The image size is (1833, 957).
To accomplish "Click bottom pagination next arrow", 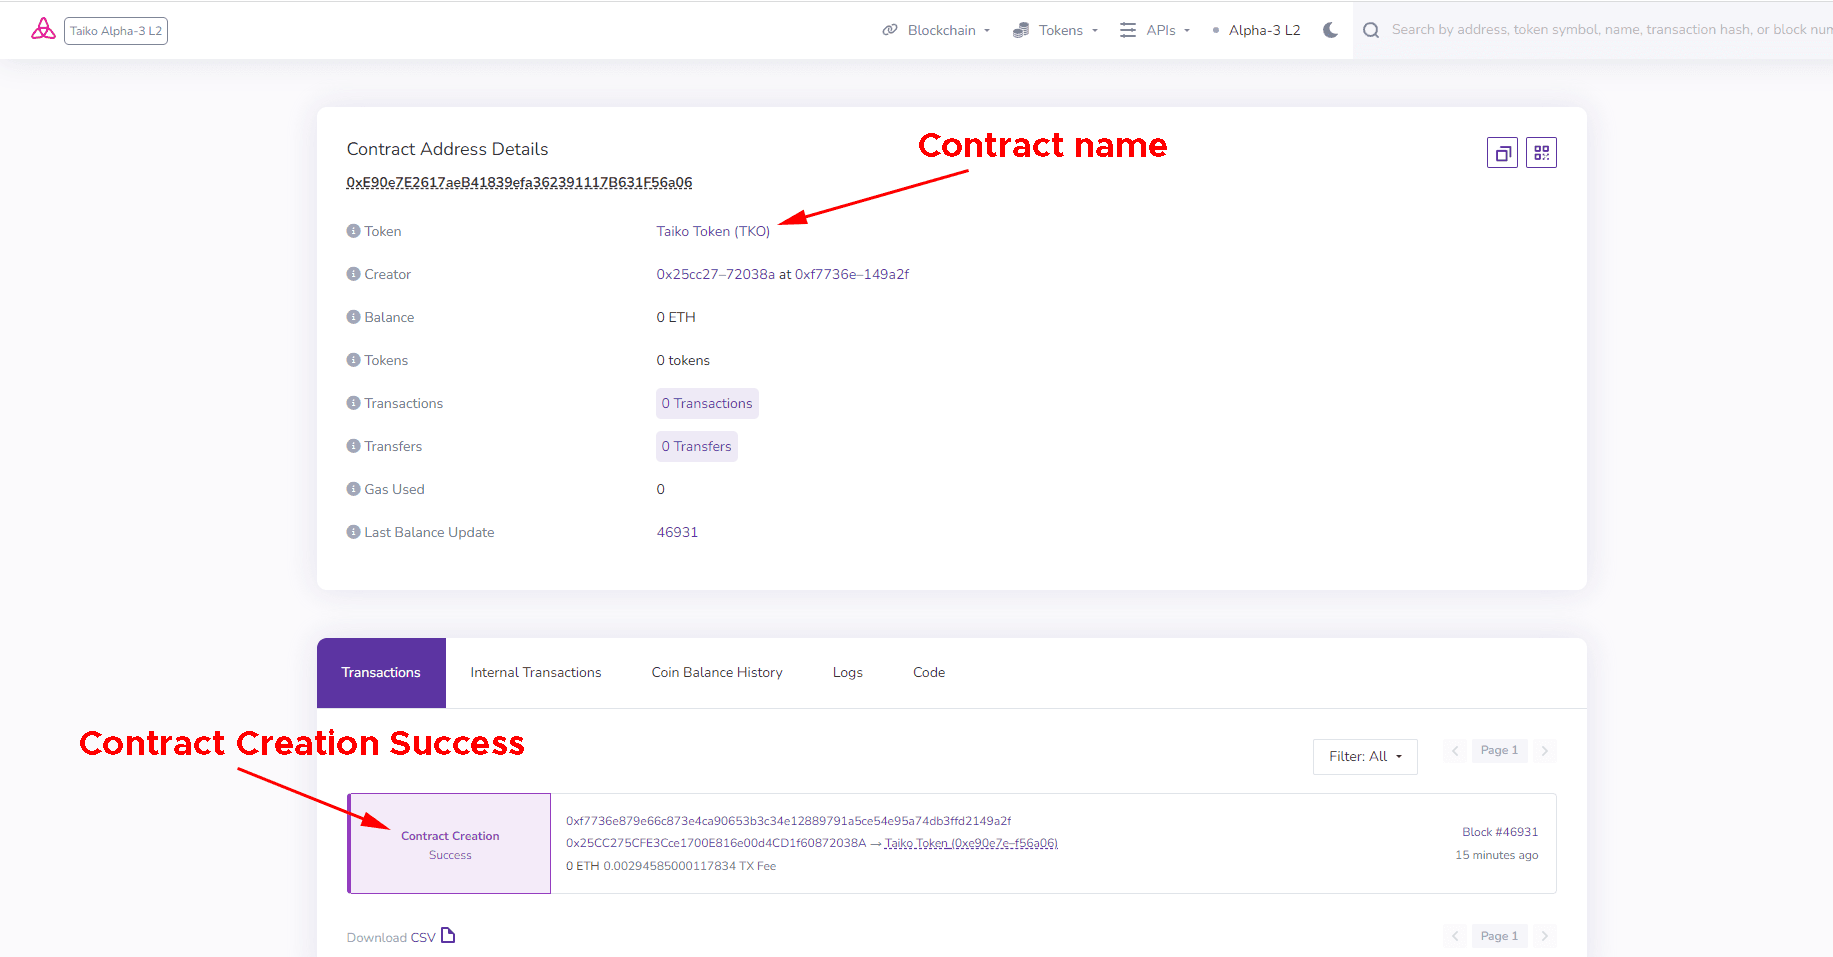I will click(1545, 937).
